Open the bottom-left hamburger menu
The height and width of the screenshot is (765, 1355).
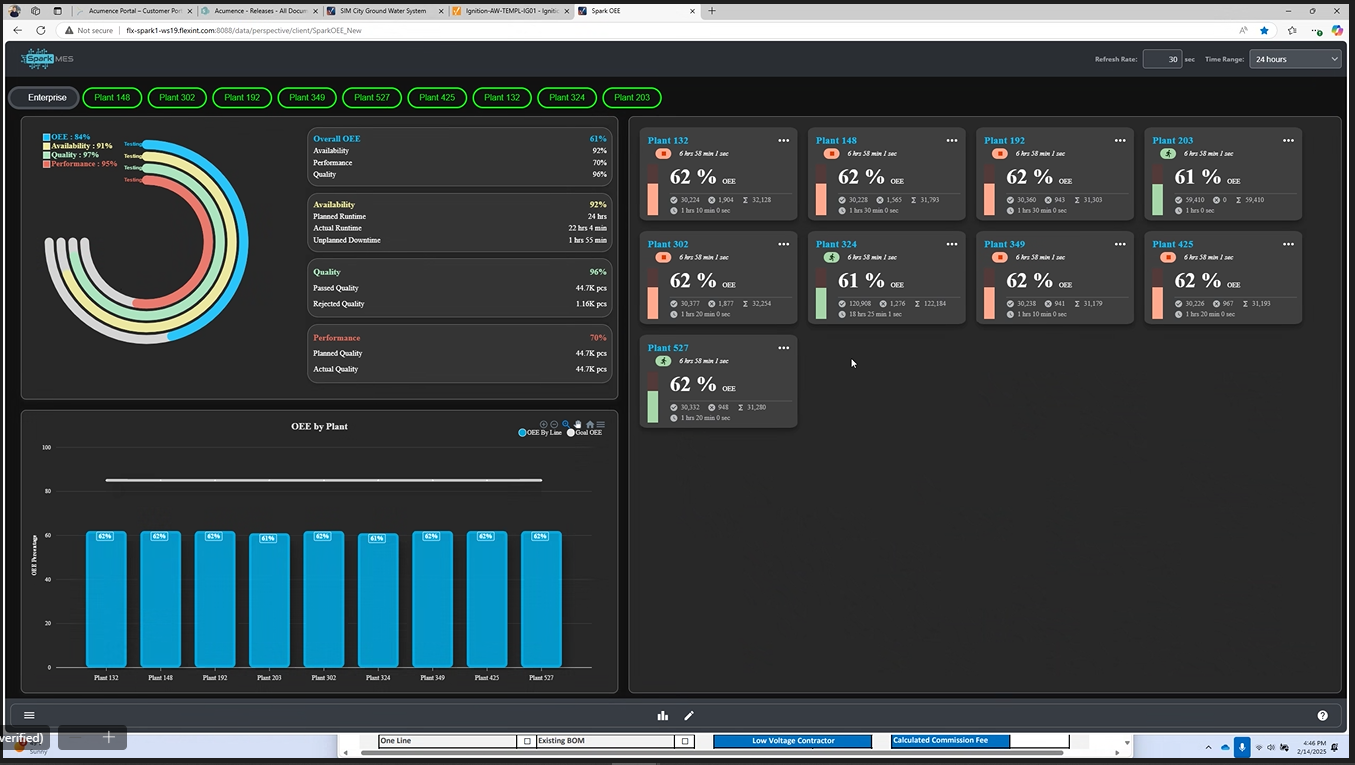coord(29,716)
